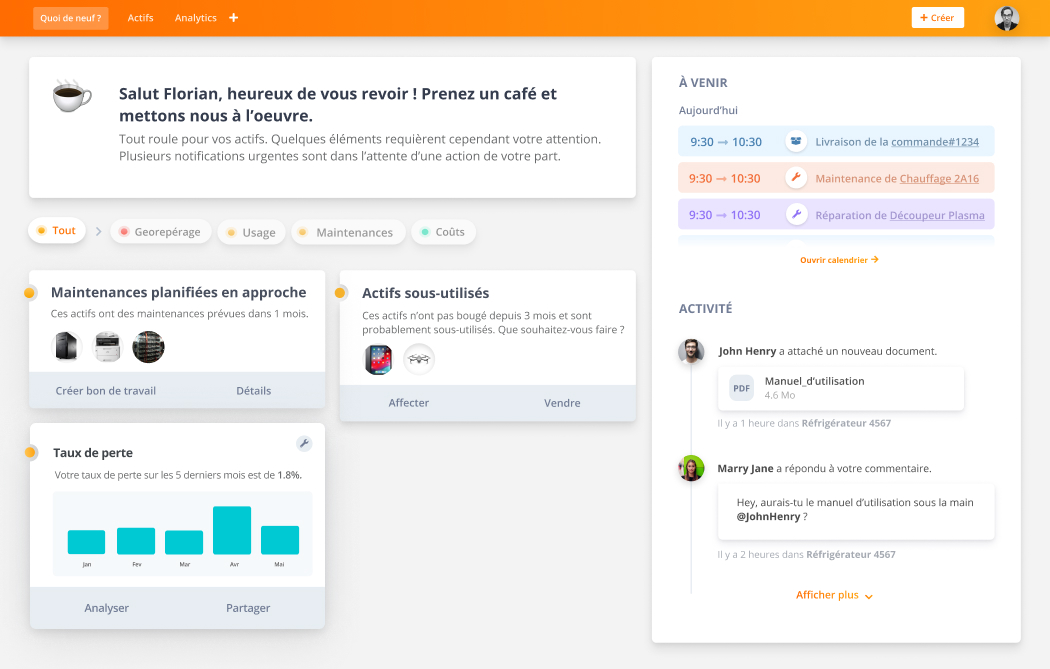The image size is (1050, 669).
Task: Click Partager on Taux de perte card
Action: (x=248, y=608)
